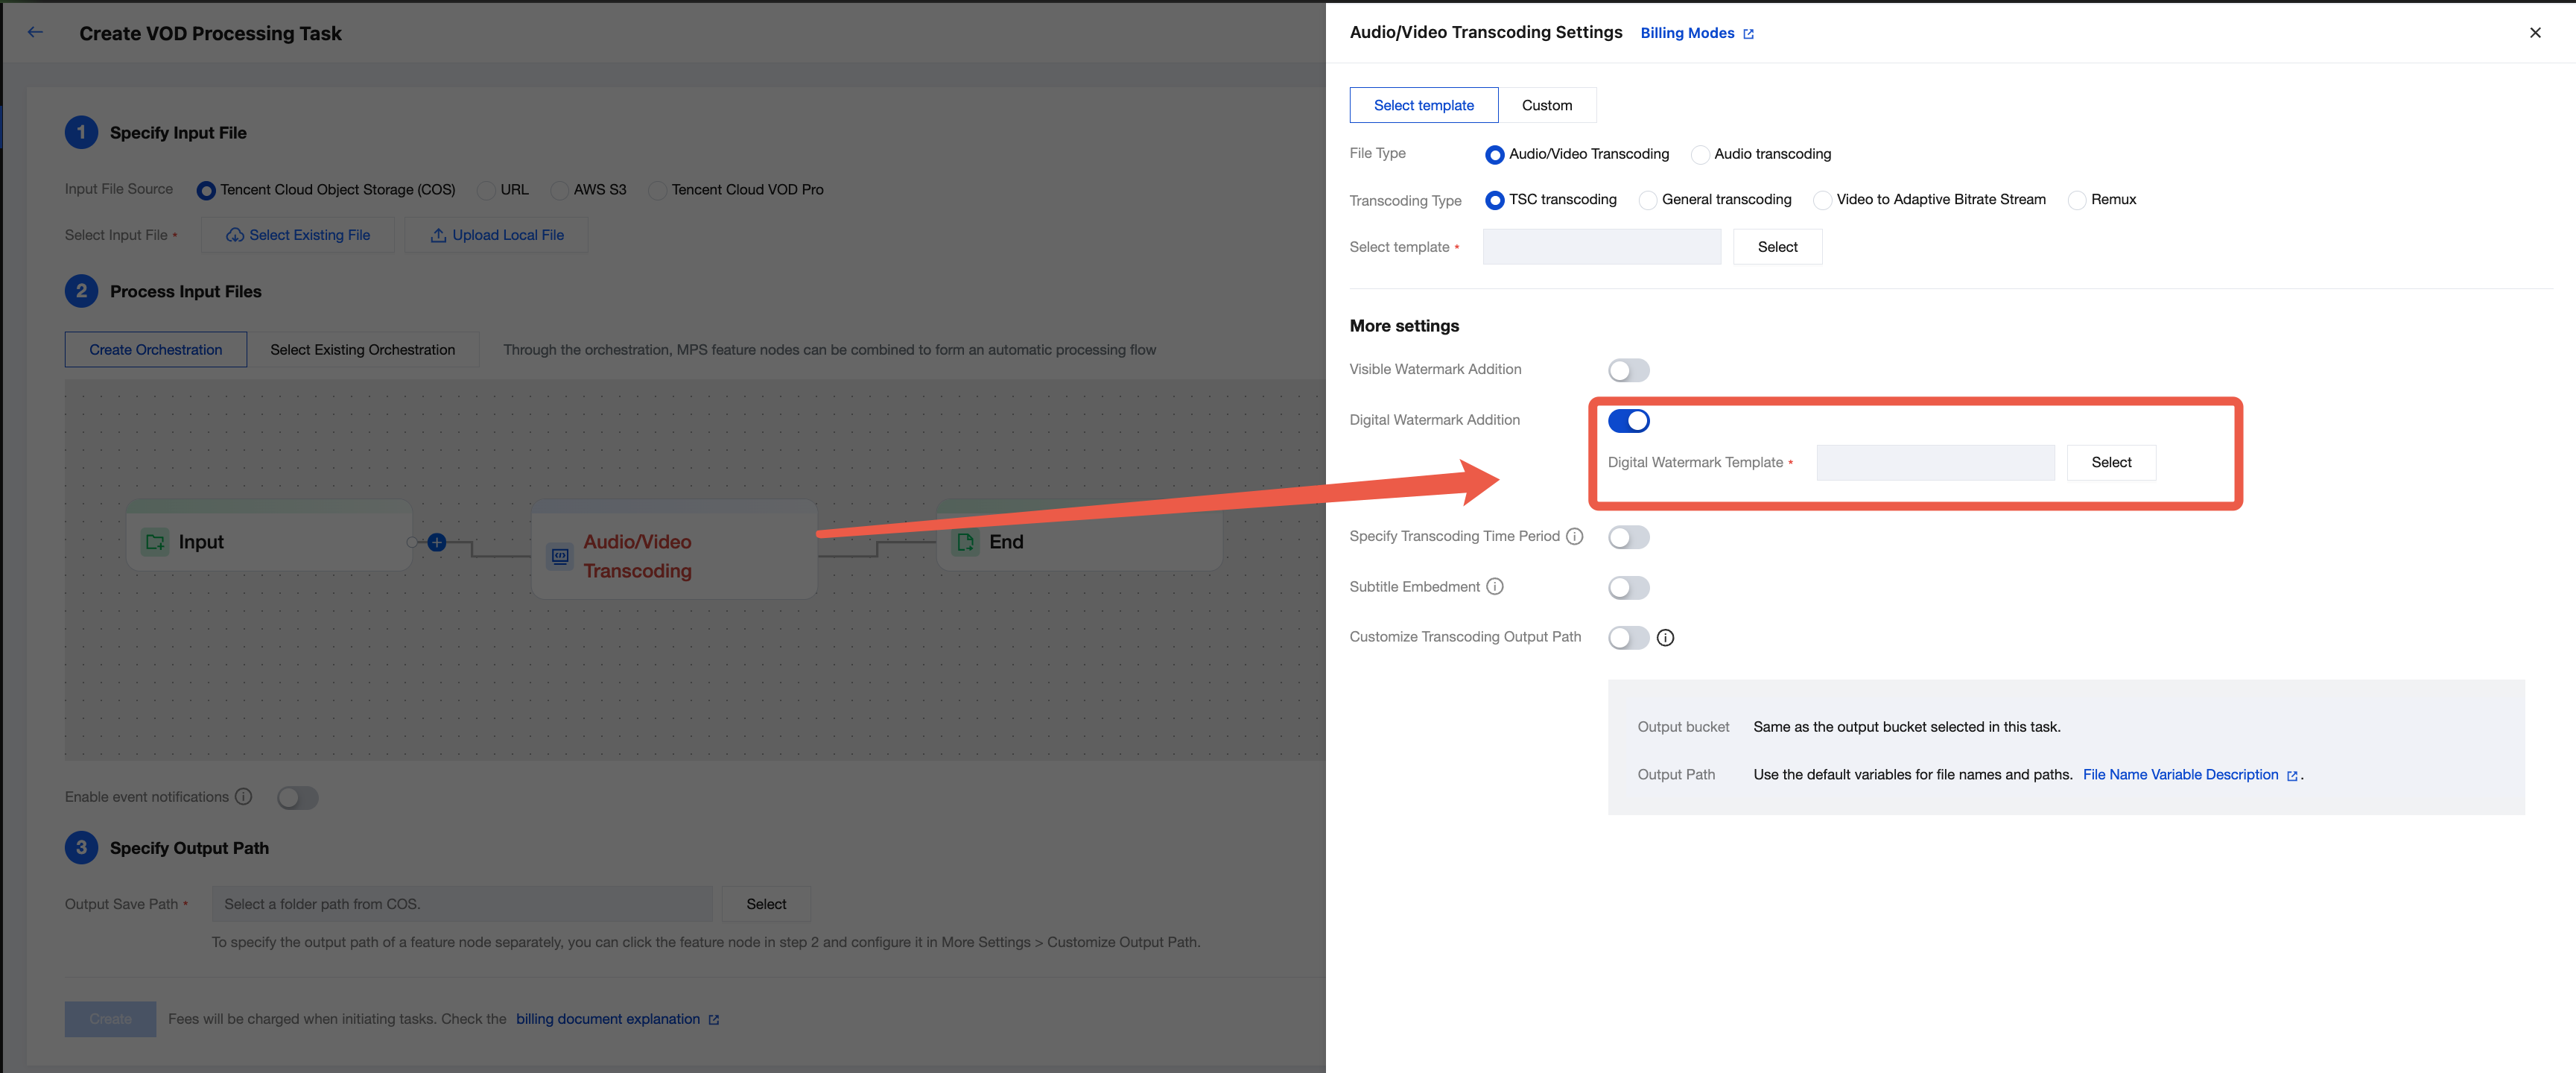Image resolution: width=2576 pixels, height=1073 pixels.
Task: Click the End node icon
Action: [965, 542]
